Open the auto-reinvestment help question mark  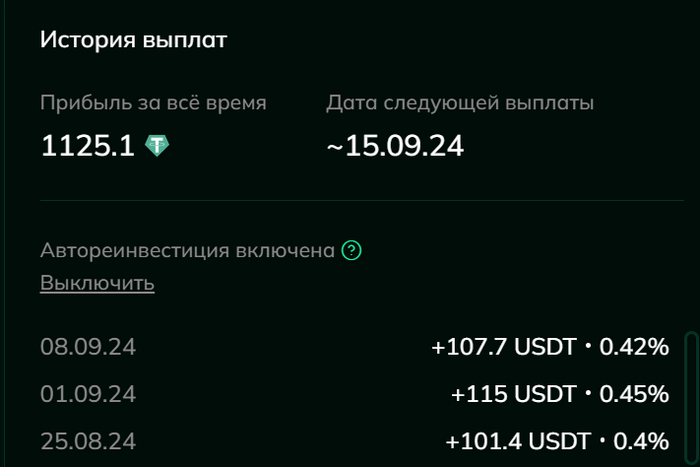(351, 250)
